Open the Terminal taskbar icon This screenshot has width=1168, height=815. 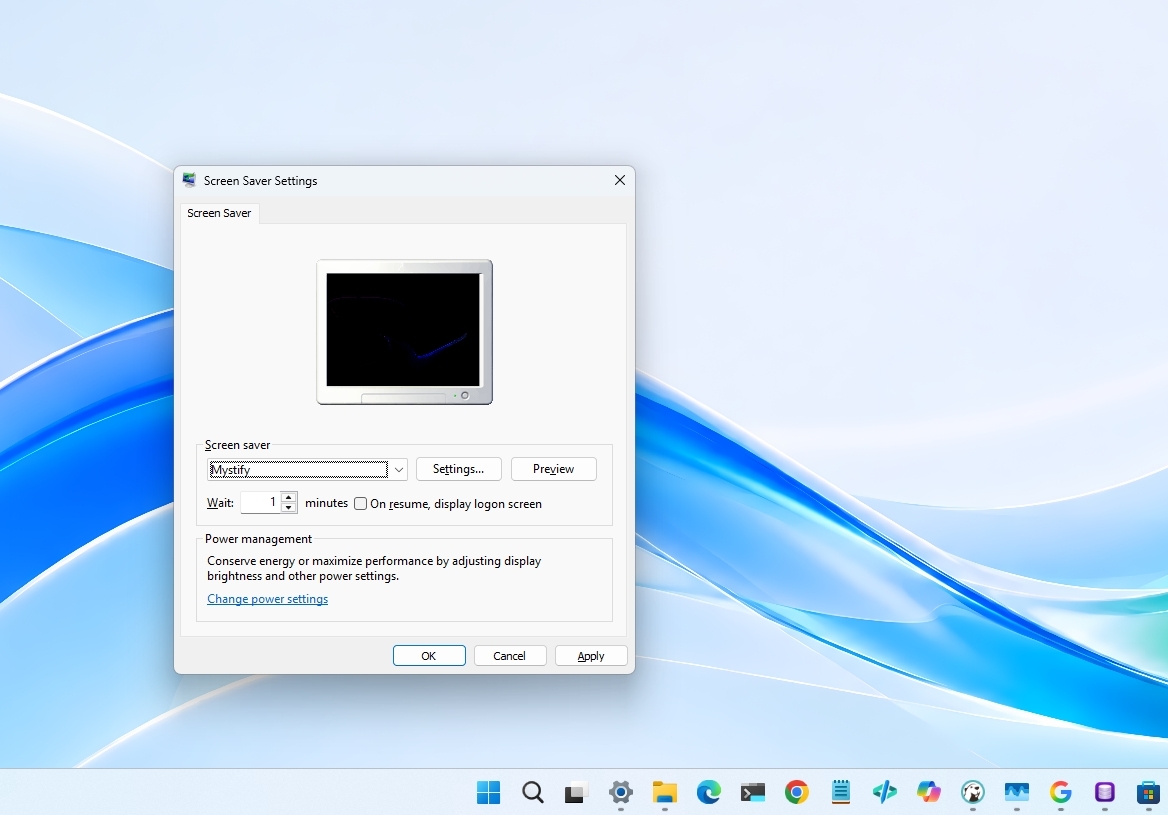pos(752,792)
